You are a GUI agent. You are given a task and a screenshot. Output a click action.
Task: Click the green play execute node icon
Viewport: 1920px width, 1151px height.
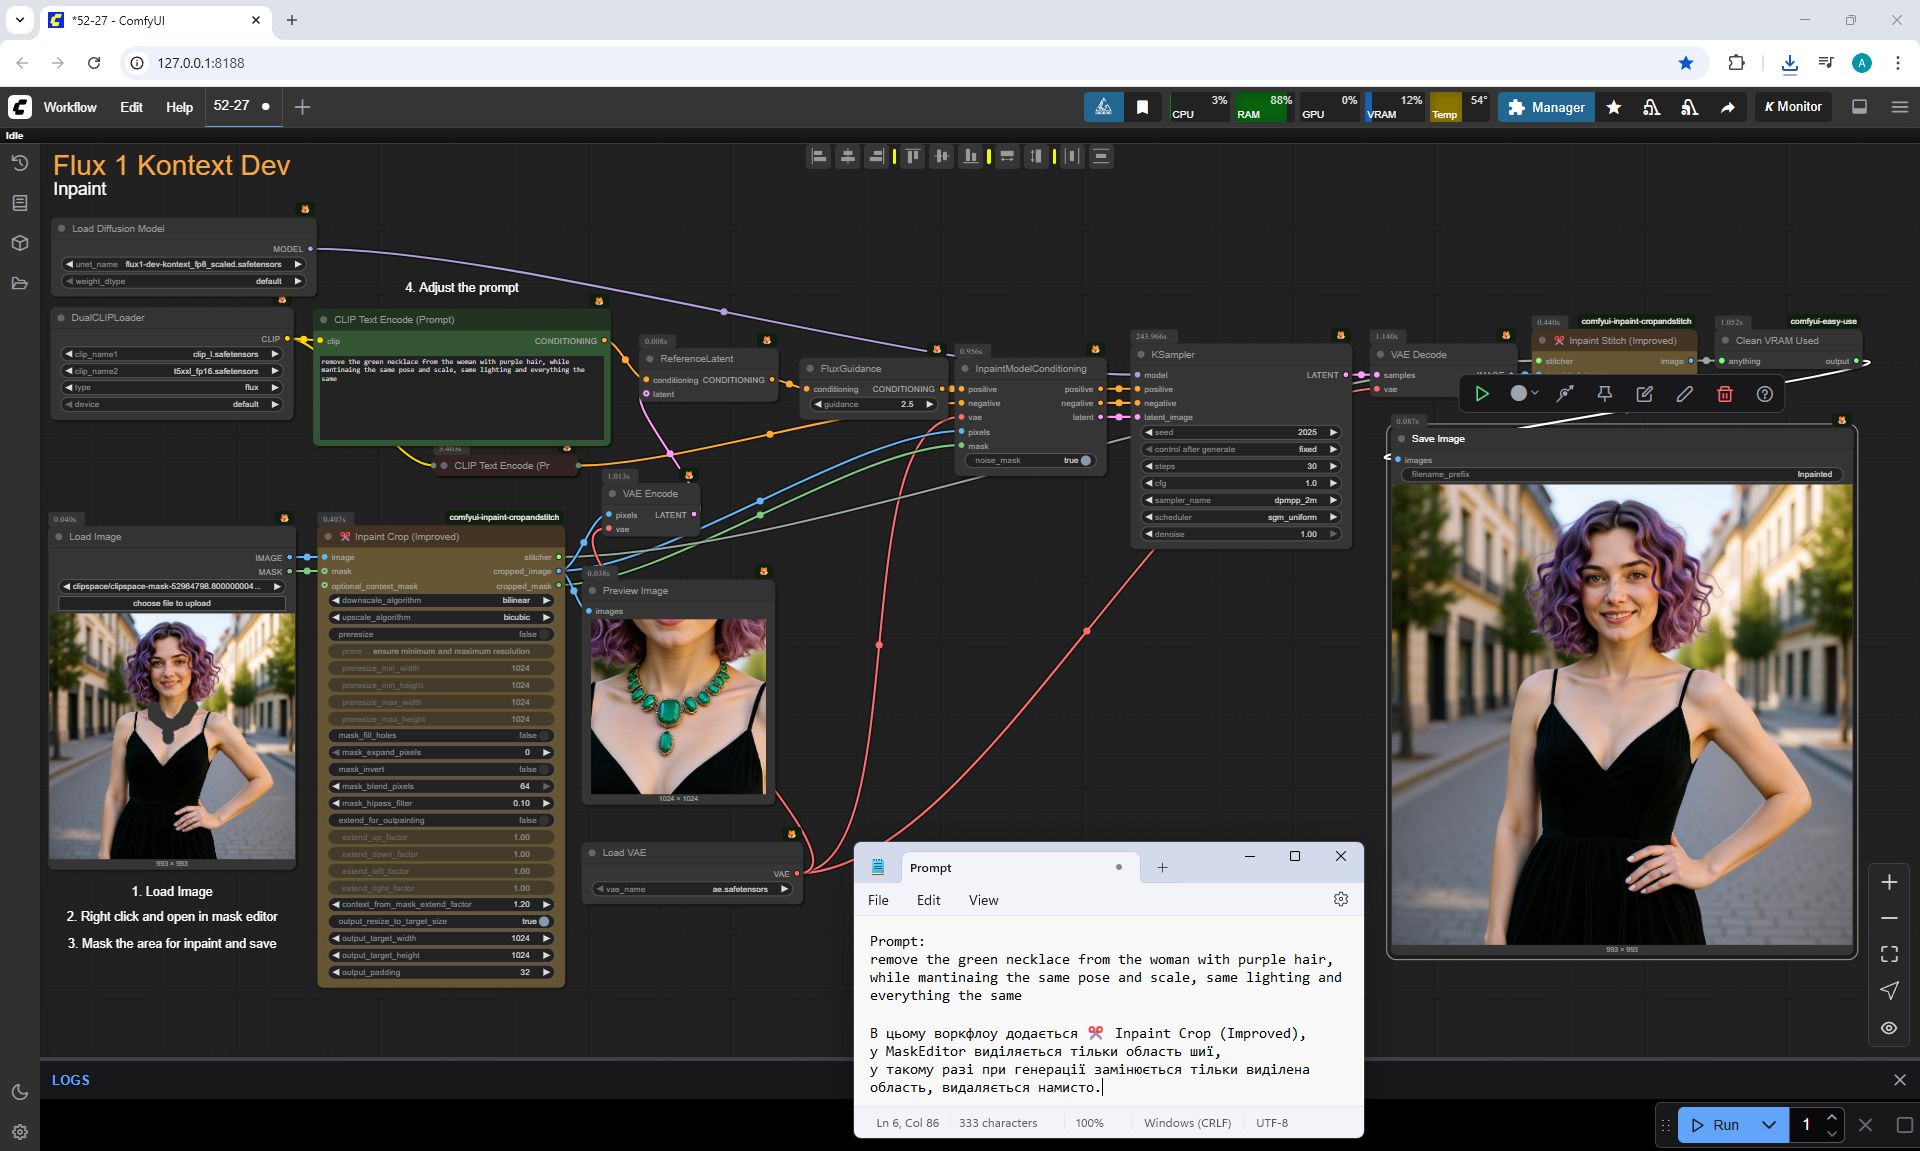pos(1482,394)
